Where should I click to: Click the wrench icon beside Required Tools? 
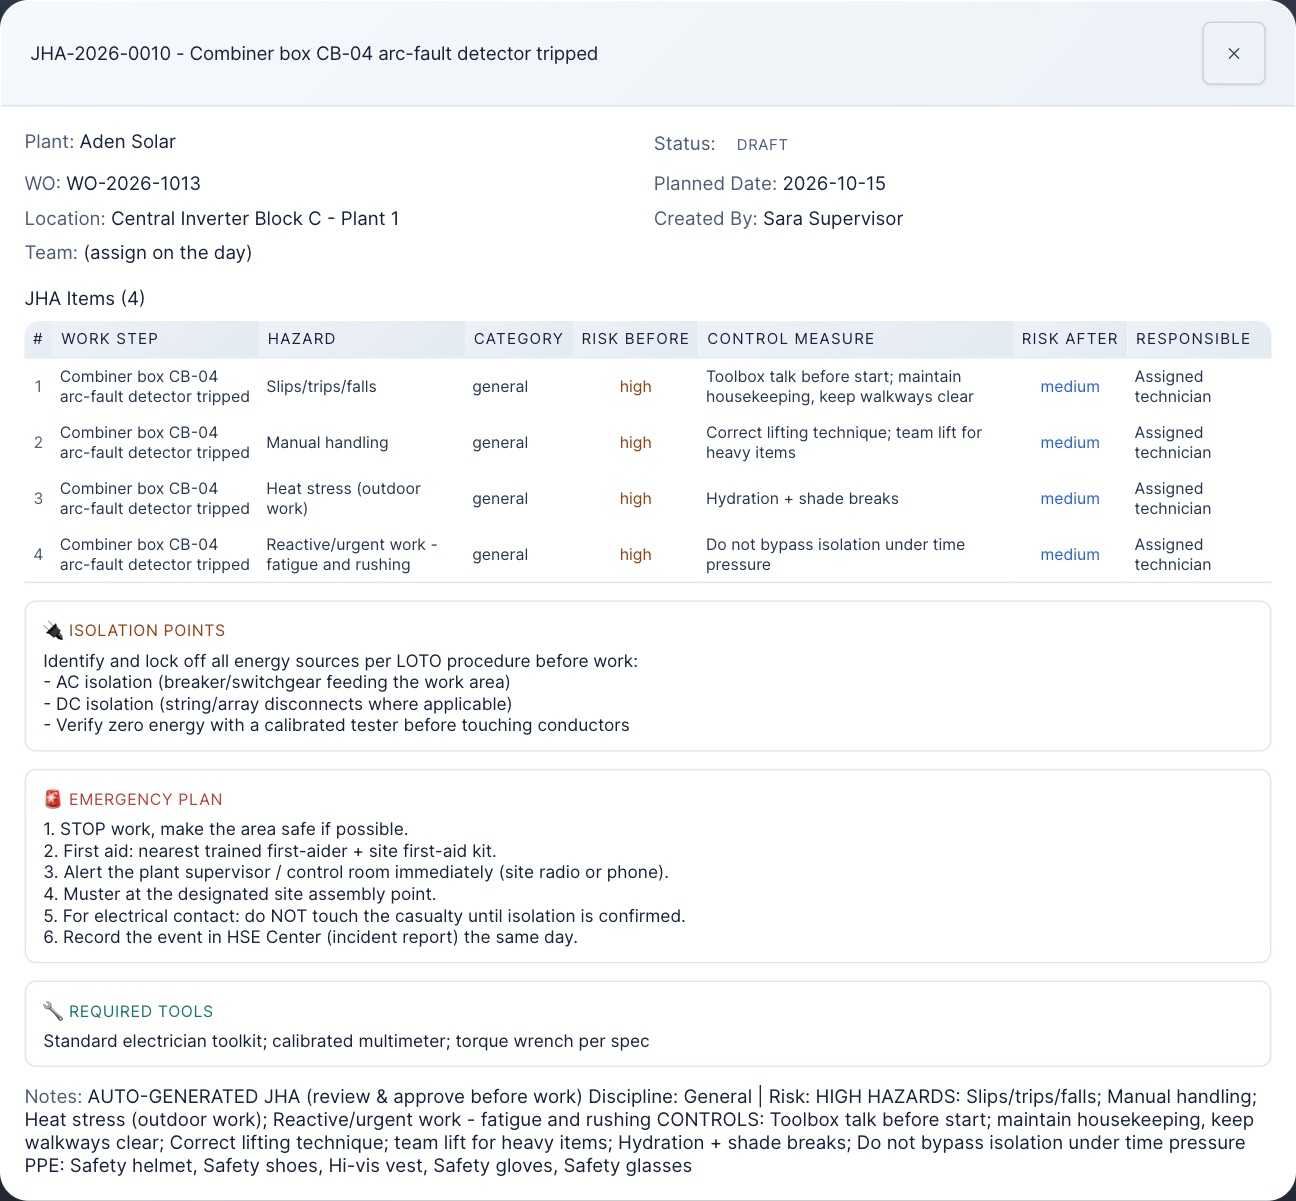(x=53, y=1011)
